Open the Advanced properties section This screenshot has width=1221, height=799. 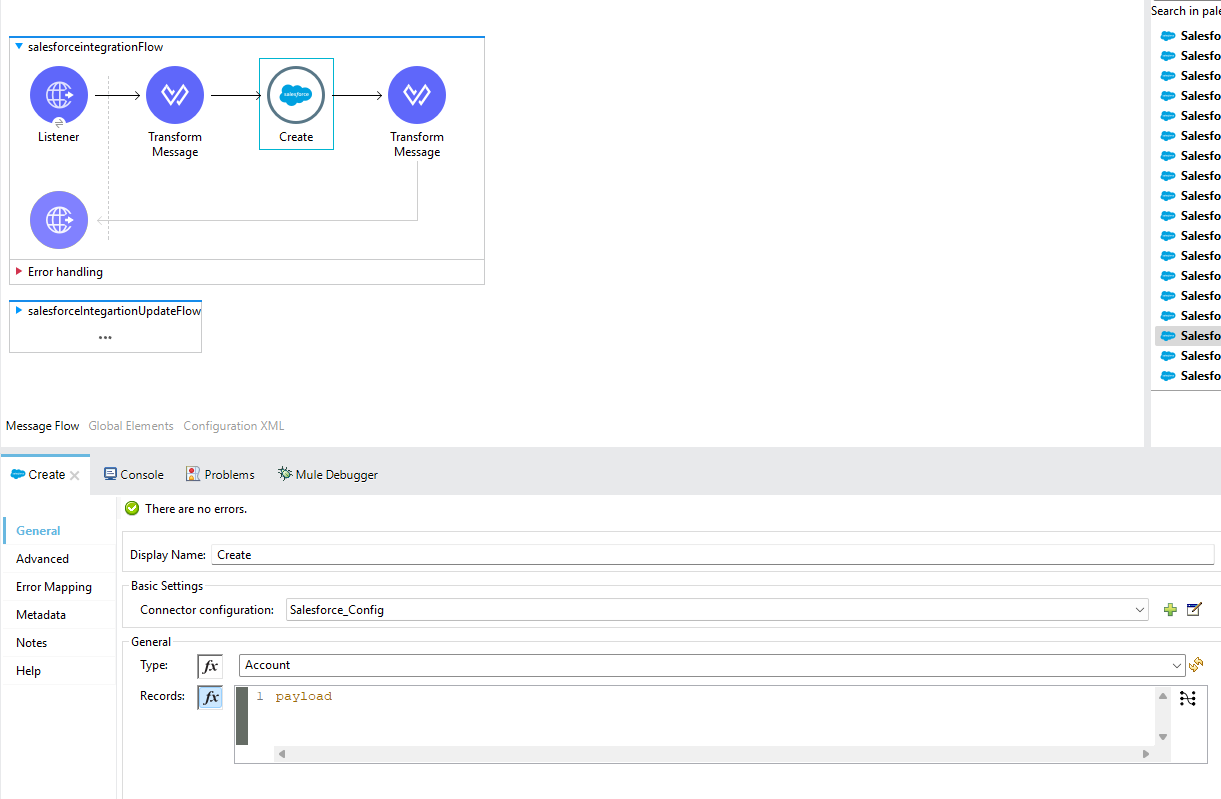click(43, 559)
